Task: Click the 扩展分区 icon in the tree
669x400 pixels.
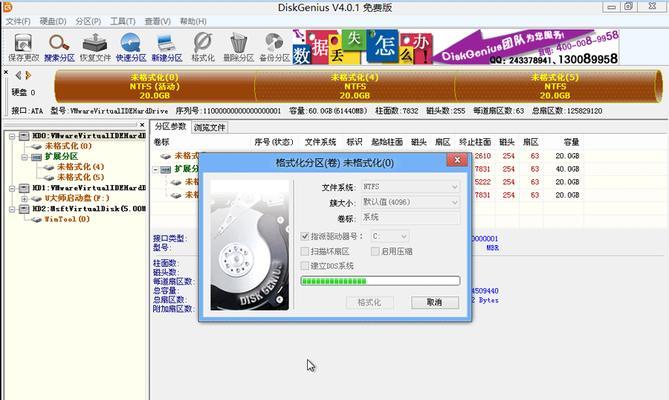Action: coord(37,157)
